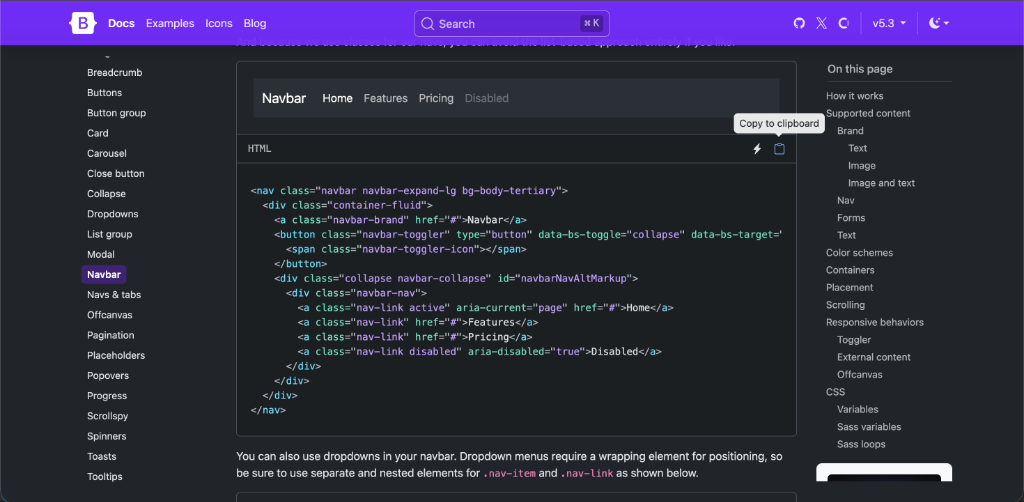The height and width of the screenshot is (502, 1024).
Task: Jump to Nav in On this page
Action: (846, 200)
